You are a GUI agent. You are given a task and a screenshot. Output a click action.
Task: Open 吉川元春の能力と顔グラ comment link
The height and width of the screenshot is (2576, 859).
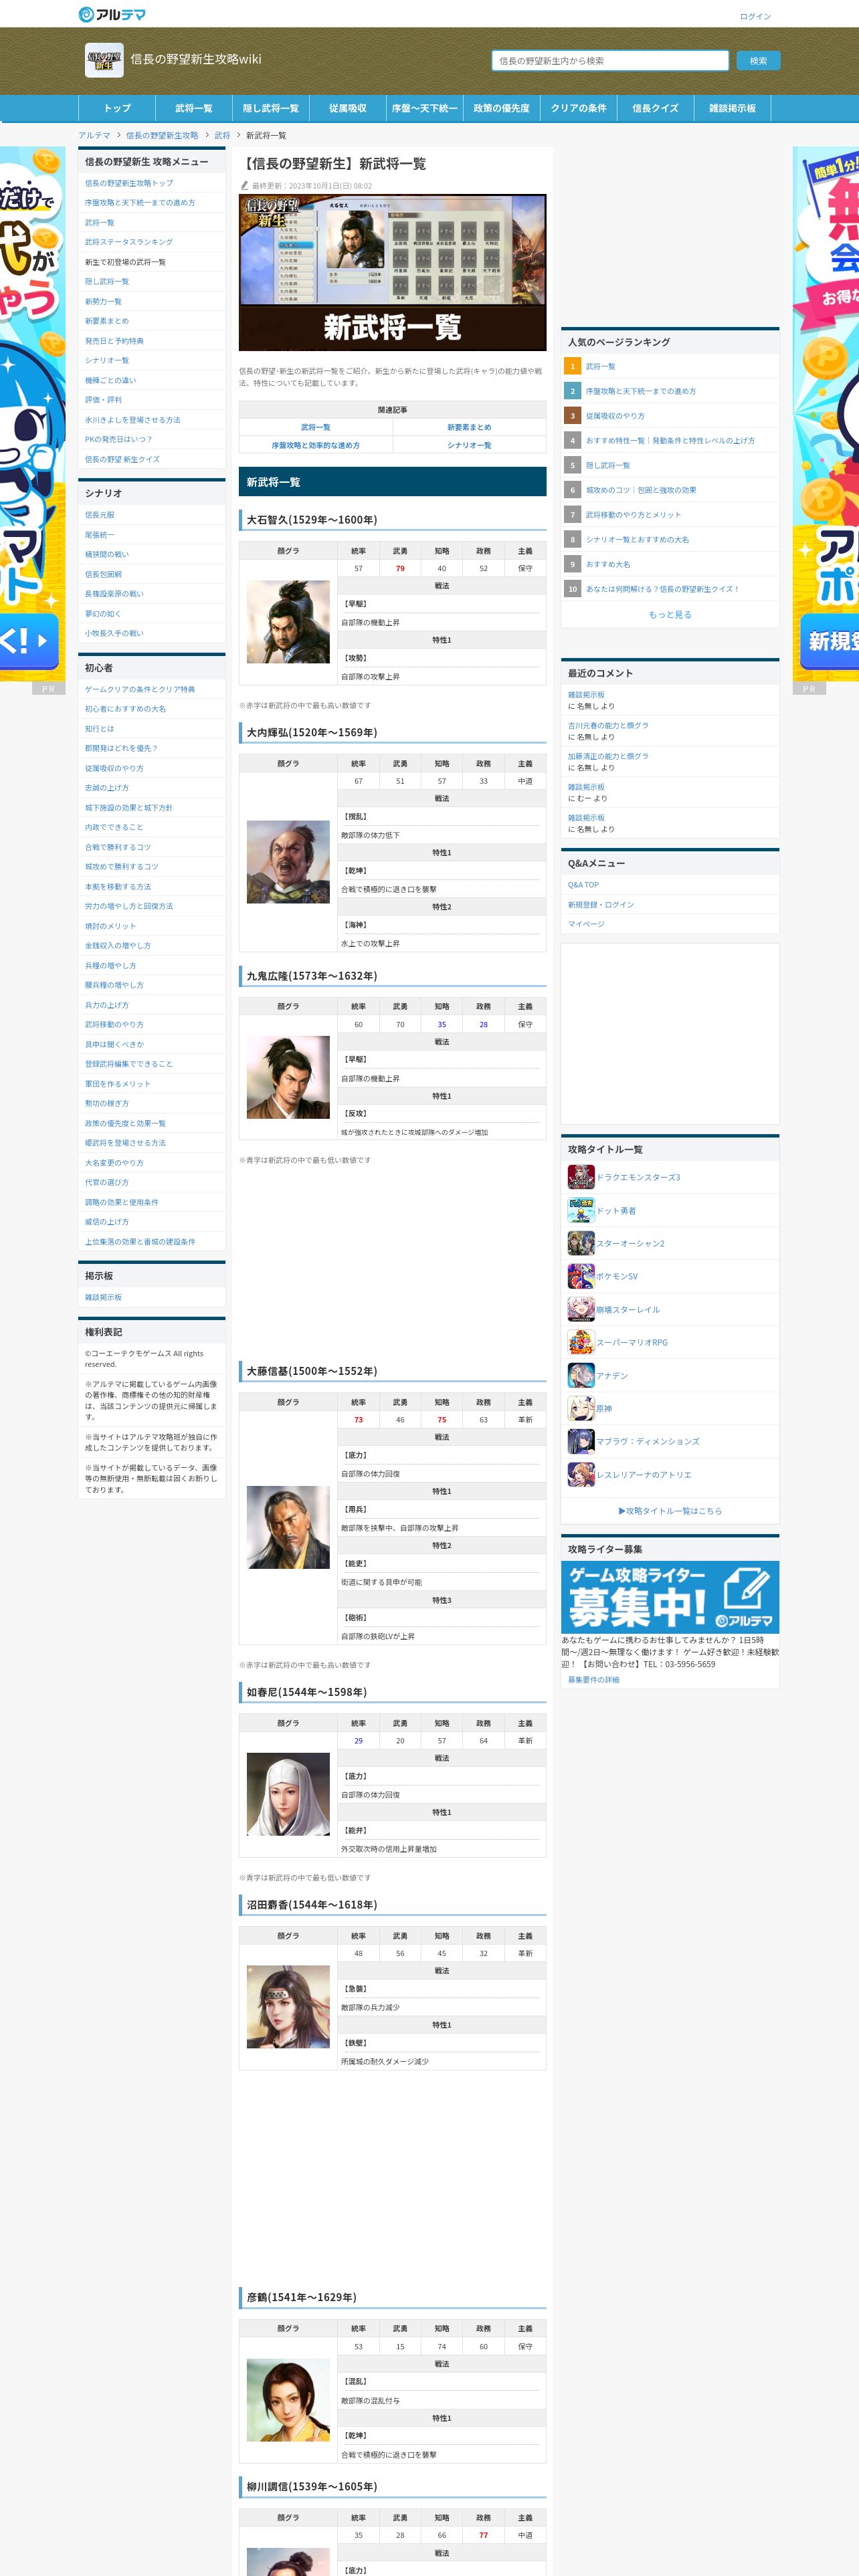(608, 726)
